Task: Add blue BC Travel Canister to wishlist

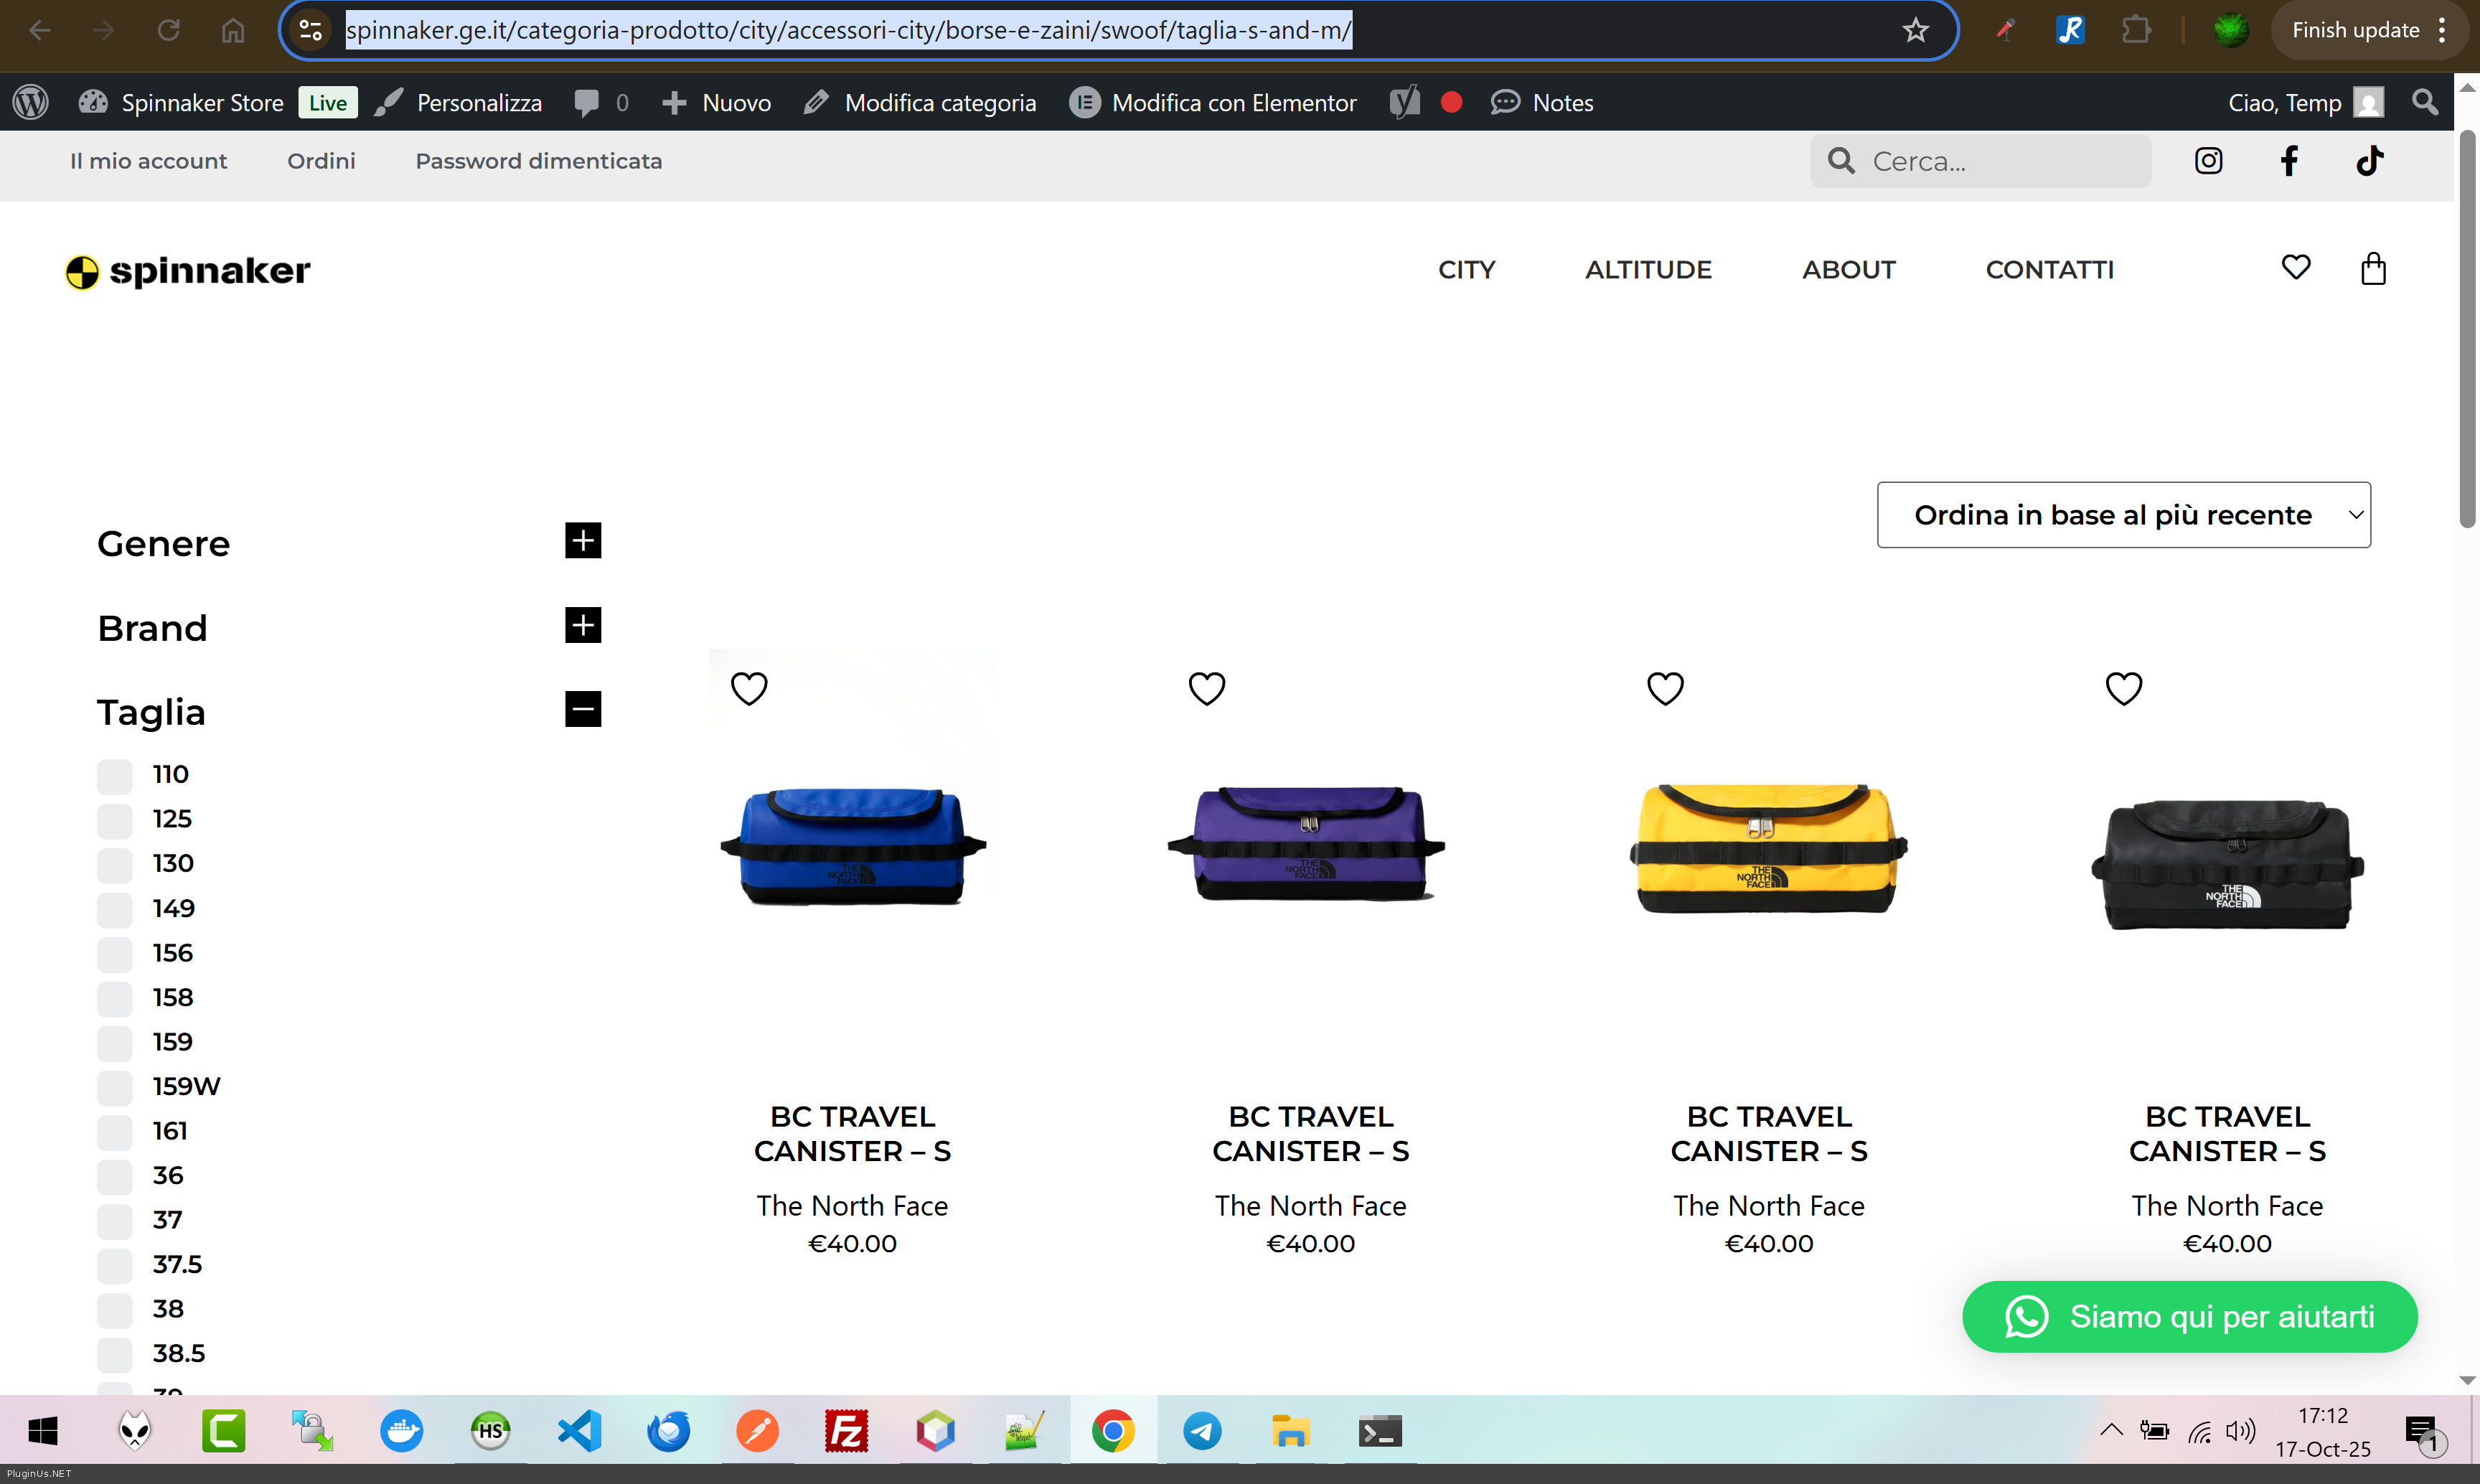Action: pyautogui.click(x=749, y=688)
